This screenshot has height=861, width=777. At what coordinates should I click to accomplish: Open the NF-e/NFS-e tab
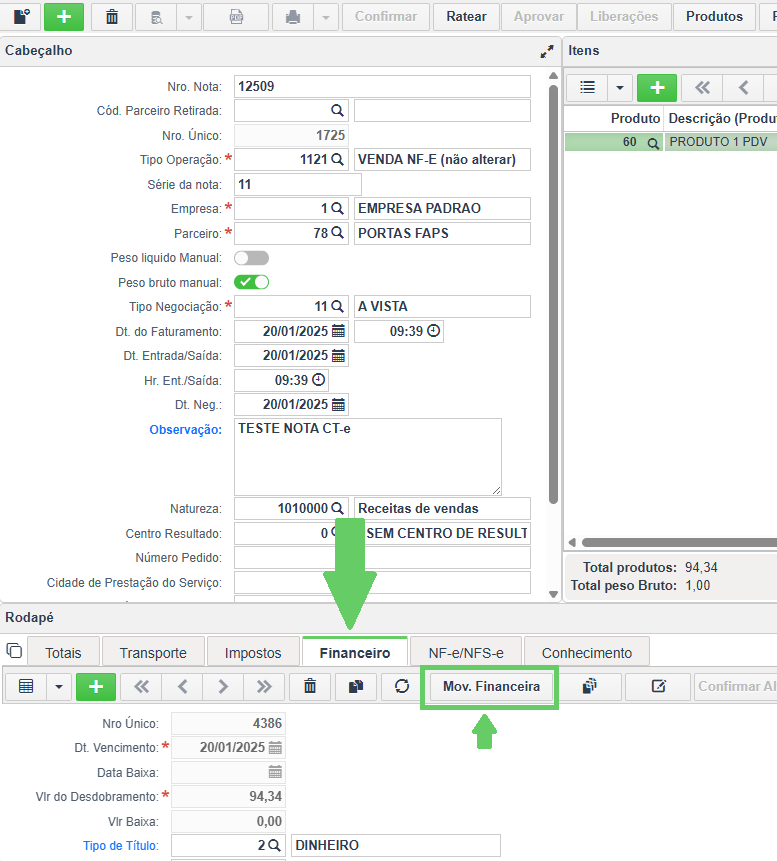(x=466, y=652)
